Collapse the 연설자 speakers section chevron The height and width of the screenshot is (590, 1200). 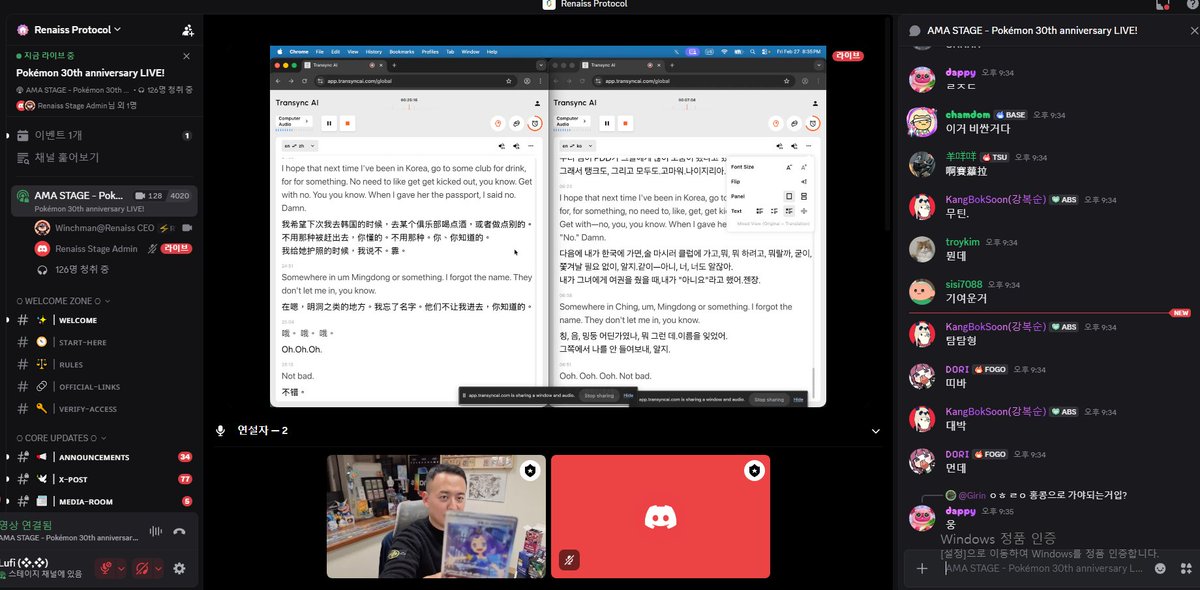pos(876,431)
